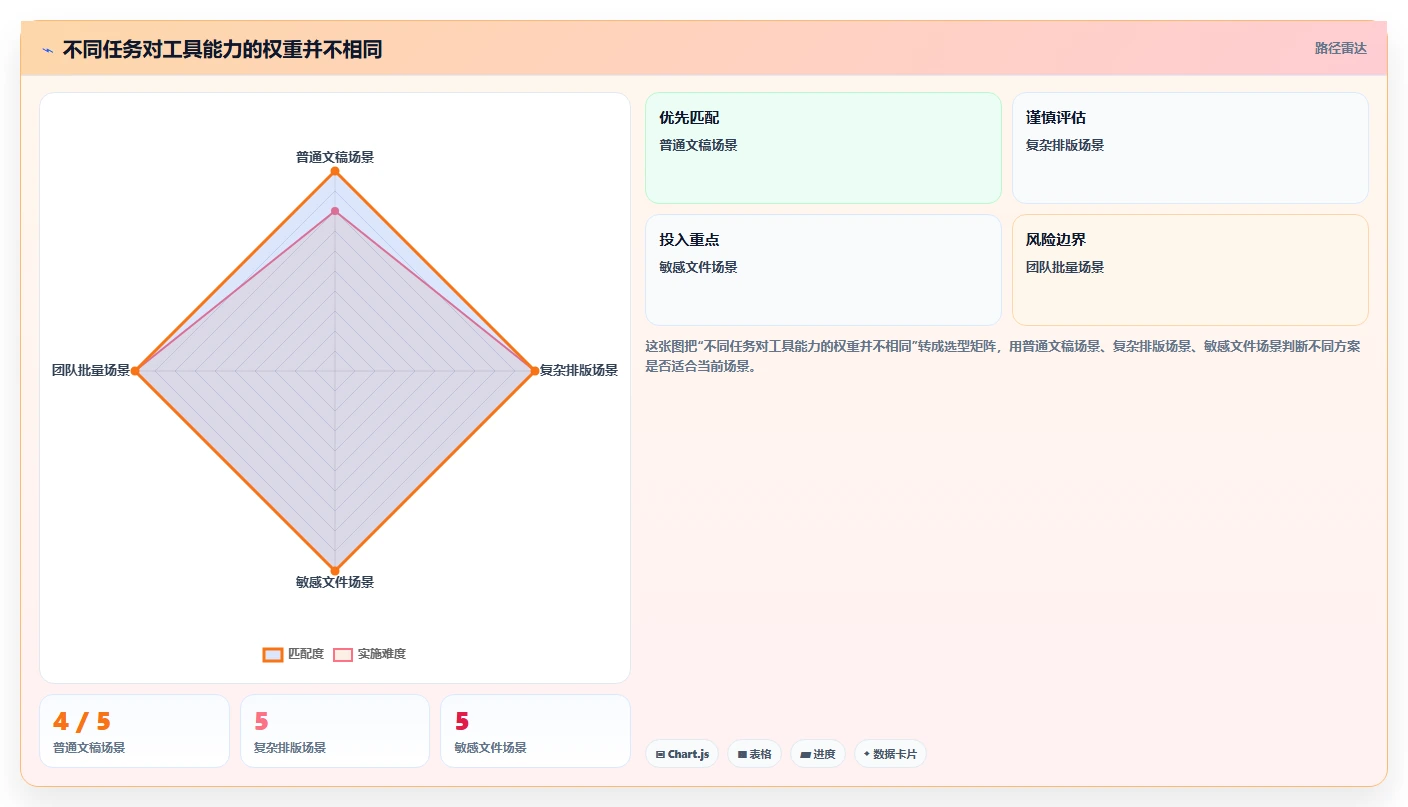The width and height of the screenshot is (1408, 807).
Task: Select the 数据卡片 tag
Action: [890, 754]
